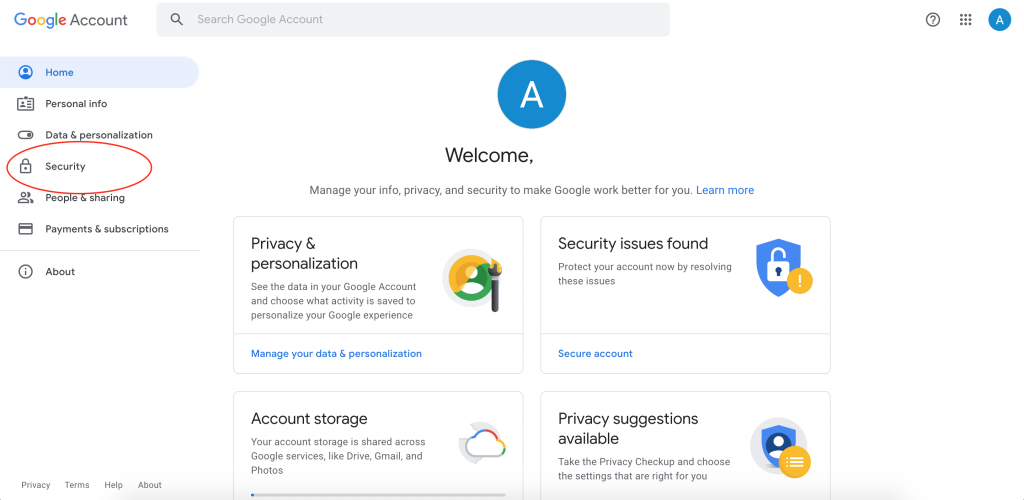Screen dimensions: 1024x500
Task: Open the Learn more link
Action: (725, 190)
